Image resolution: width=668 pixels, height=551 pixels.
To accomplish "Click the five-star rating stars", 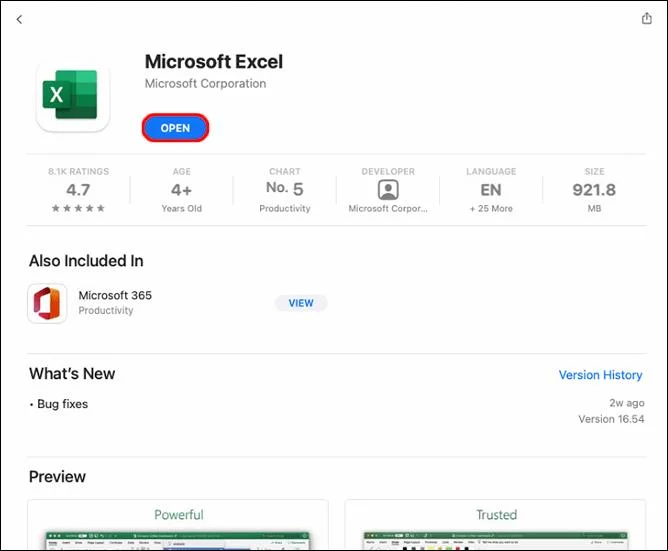I will point(78,209).
